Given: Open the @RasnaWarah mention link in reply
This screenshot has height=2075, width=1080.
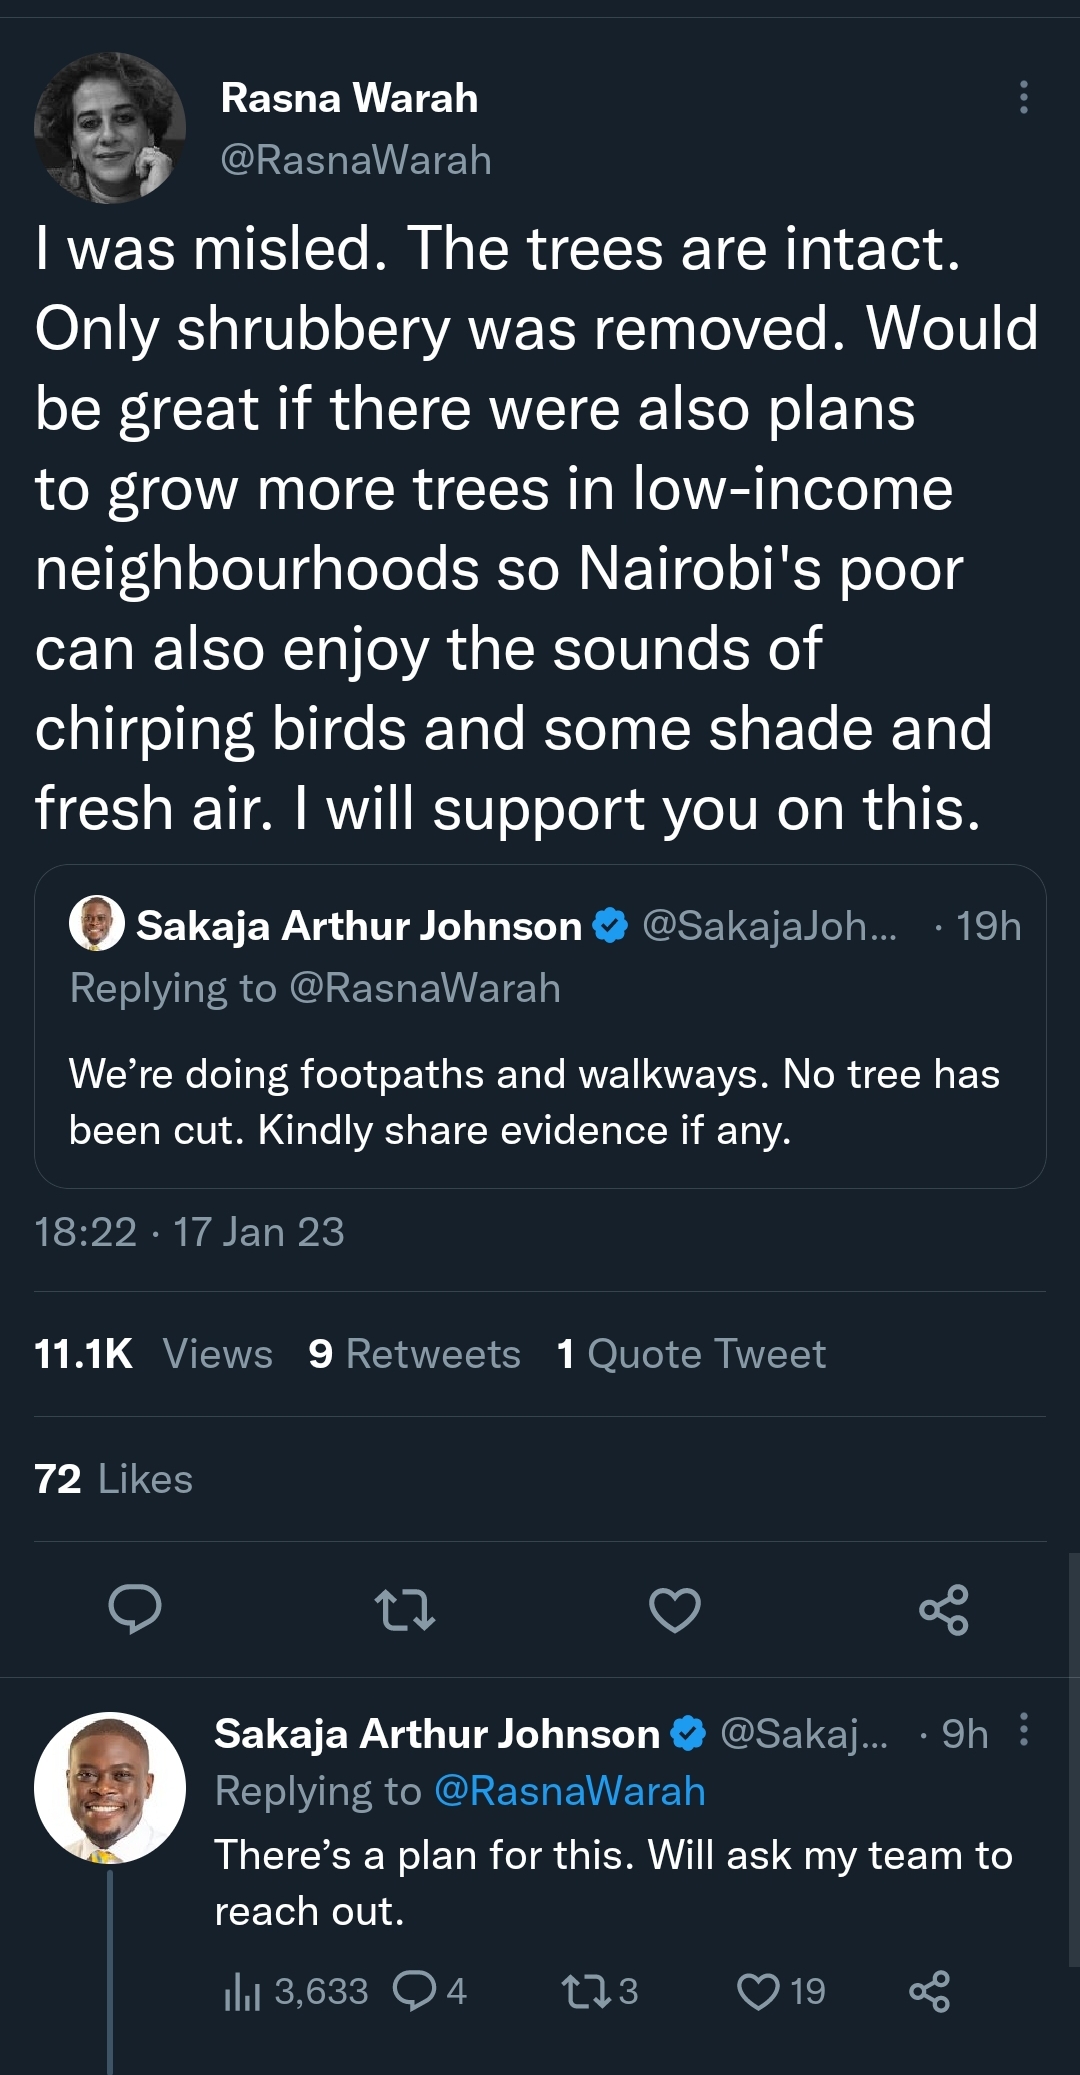Looking at the screenshot, I should 570,1791.
